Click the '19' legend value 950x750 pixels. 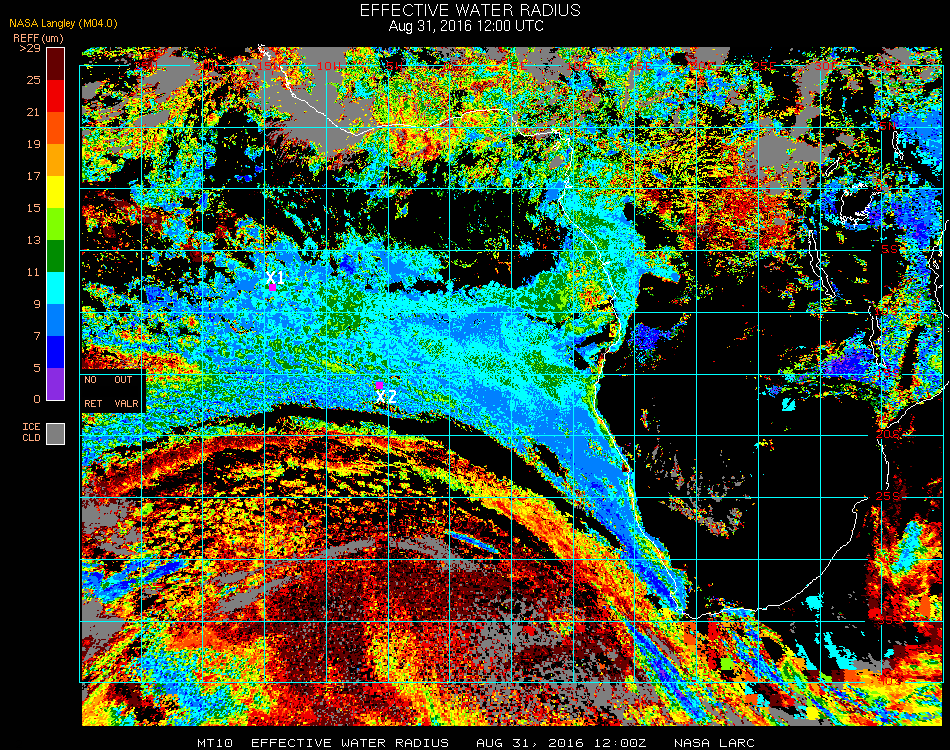[x=33, y=144]
